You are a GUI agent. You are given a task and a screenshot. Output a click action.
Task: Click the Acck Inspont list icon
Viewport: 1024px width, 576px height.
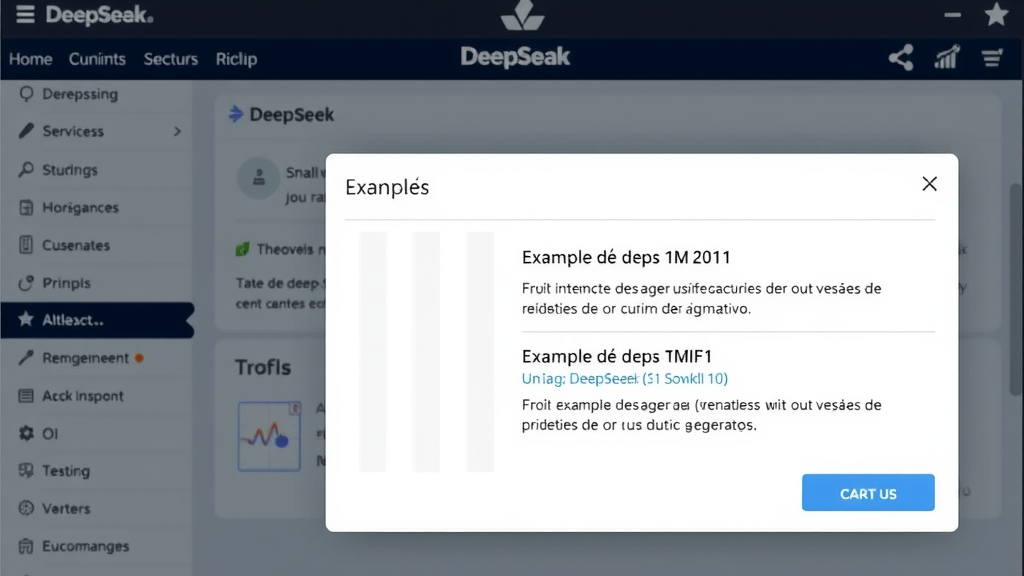[28, 395]
